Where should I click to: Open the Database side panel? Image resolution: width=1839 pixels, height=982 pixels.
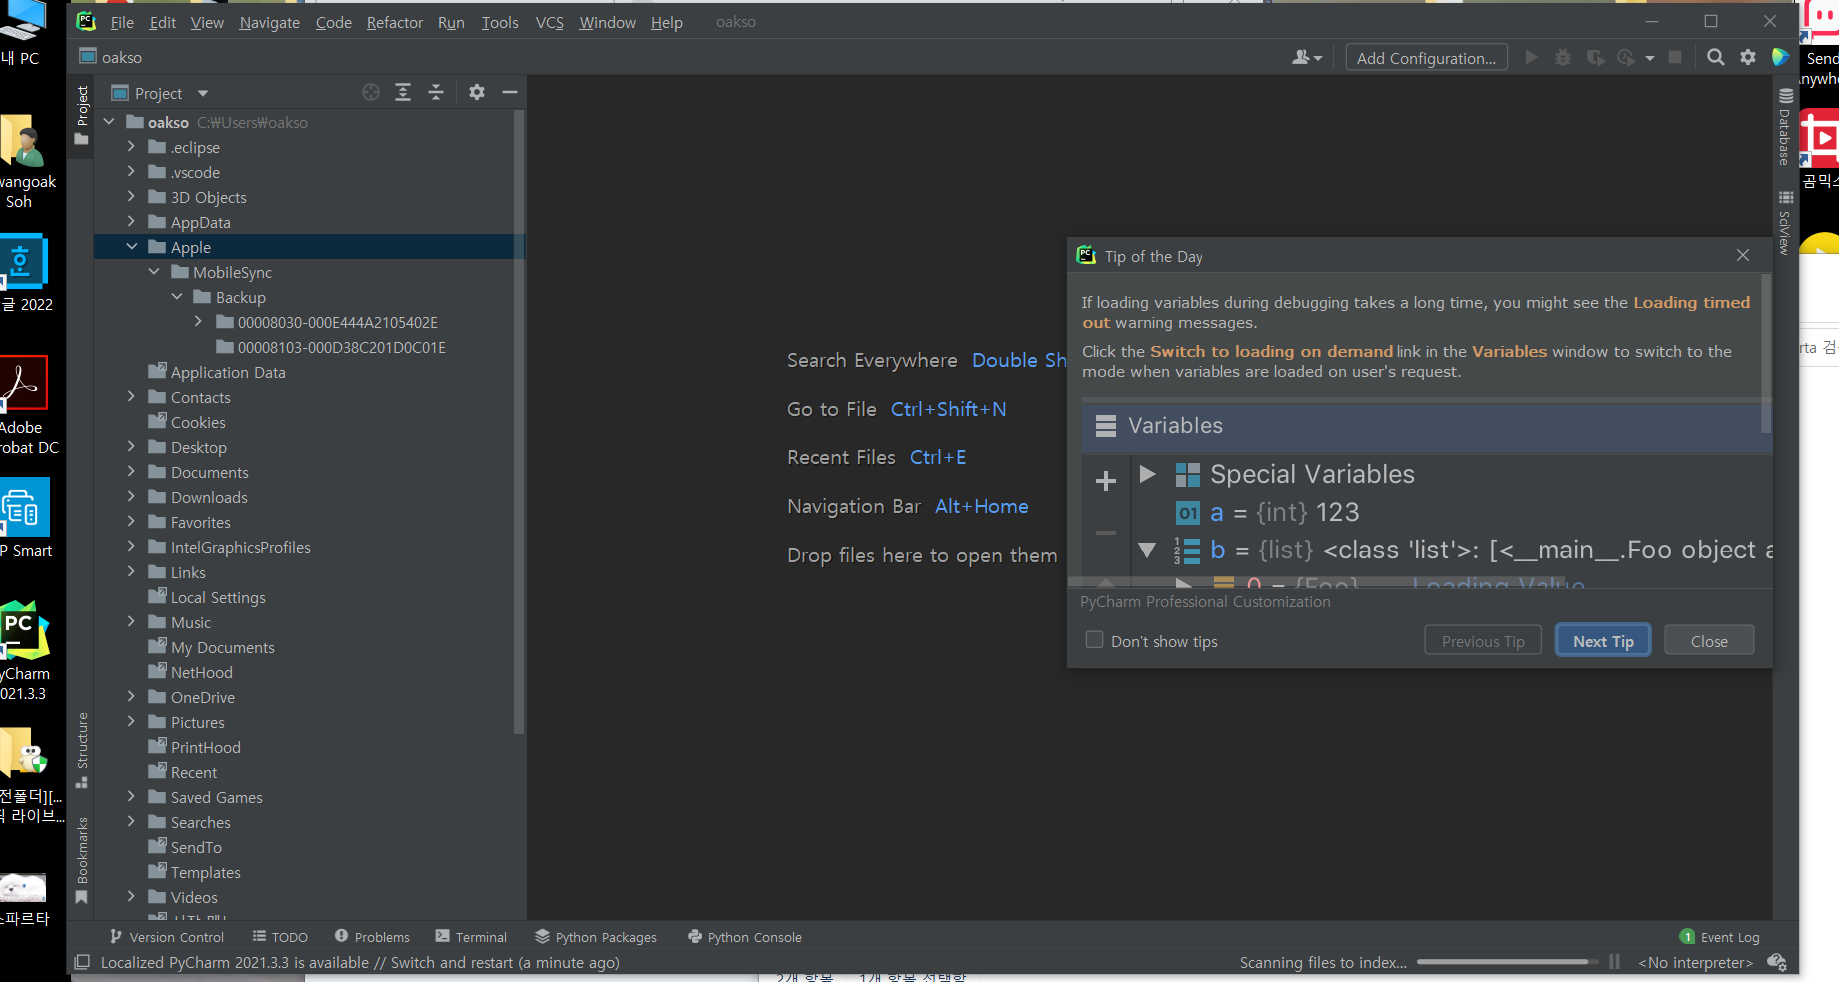[1785, 127]
